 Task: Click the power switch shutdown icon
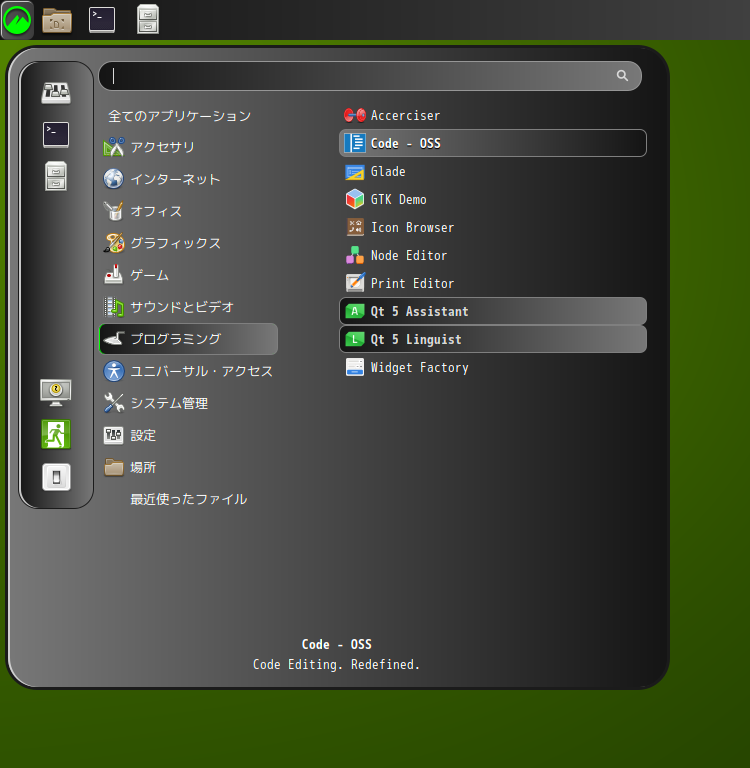click(x=56, y=477)
